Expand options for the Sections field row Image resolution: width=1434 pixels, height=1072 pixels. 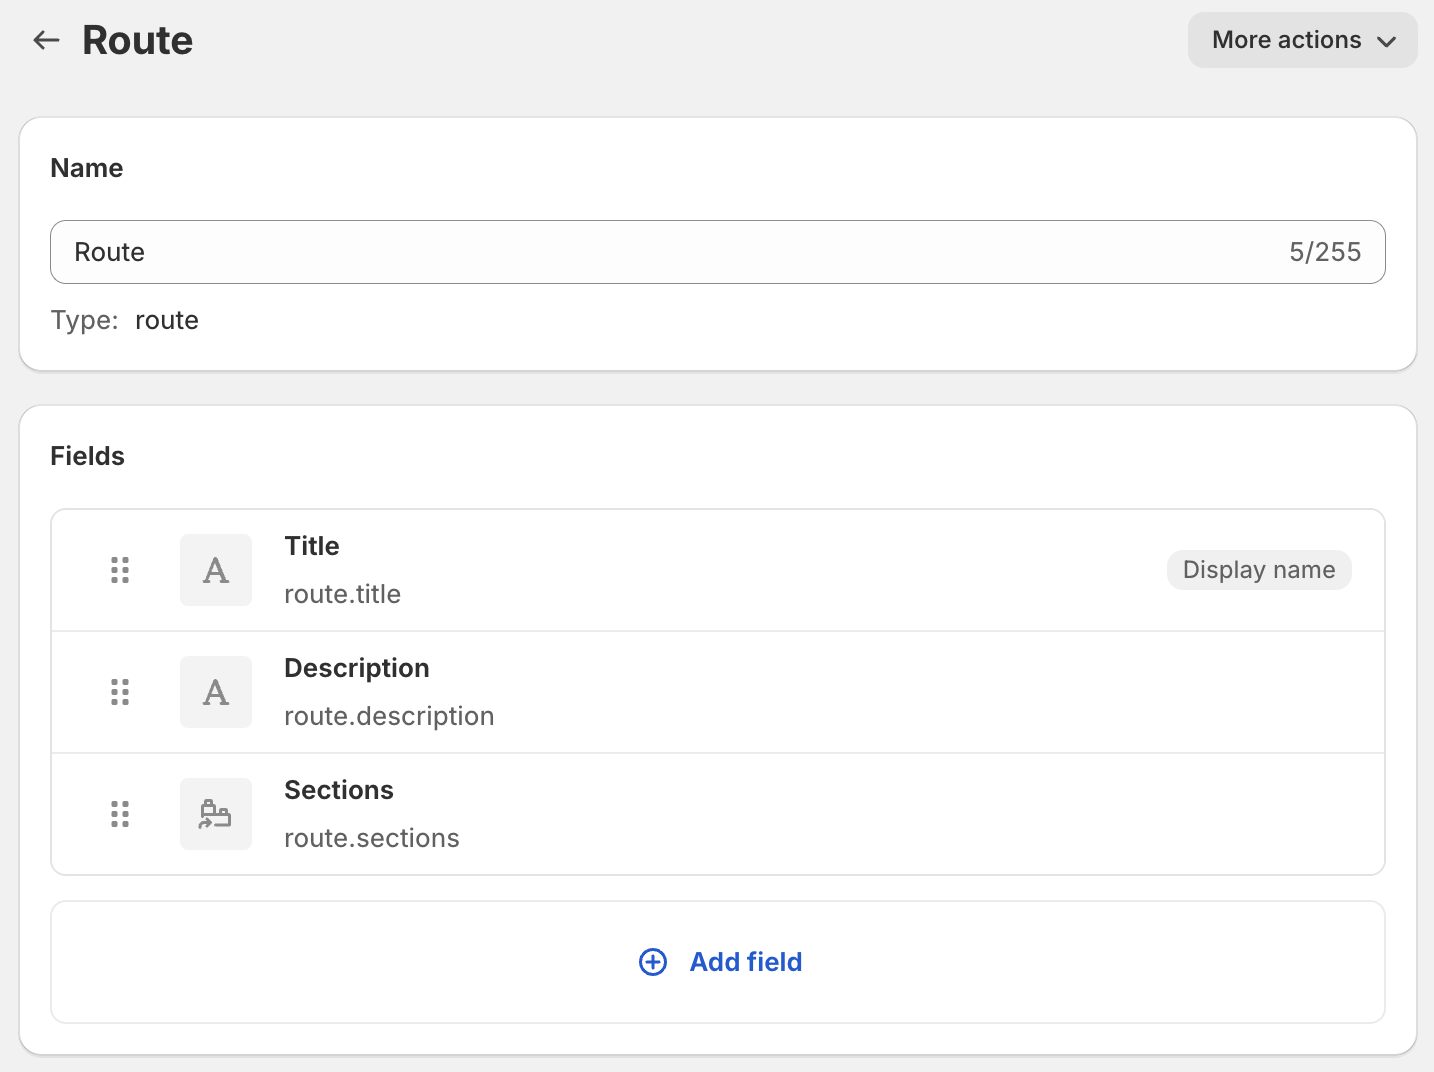pyautogui.click(x=700, y=813)
